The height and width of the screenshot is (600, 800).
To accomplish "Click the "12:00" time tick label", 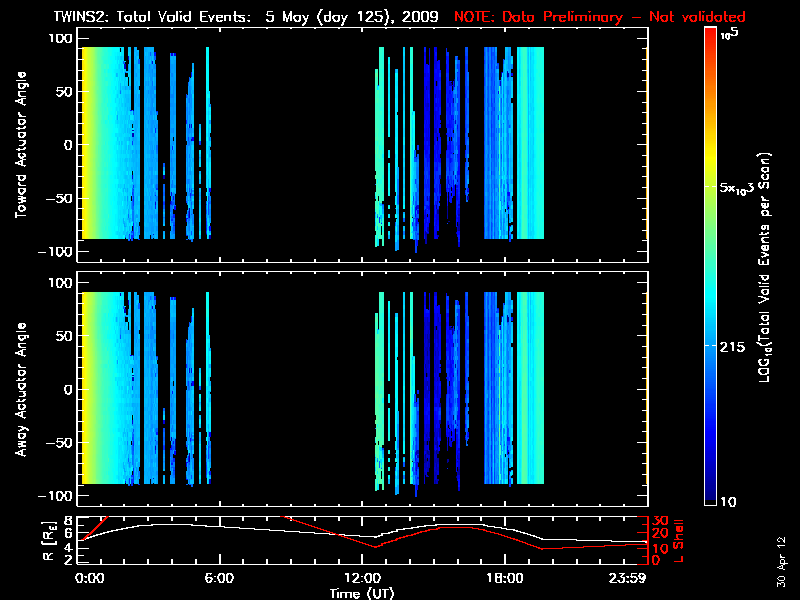I will click(x=362, y=579).
